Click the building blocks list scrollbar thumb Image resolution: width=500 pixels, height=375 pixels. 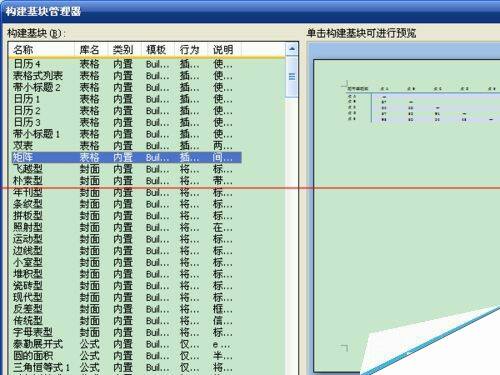[292, 77]
